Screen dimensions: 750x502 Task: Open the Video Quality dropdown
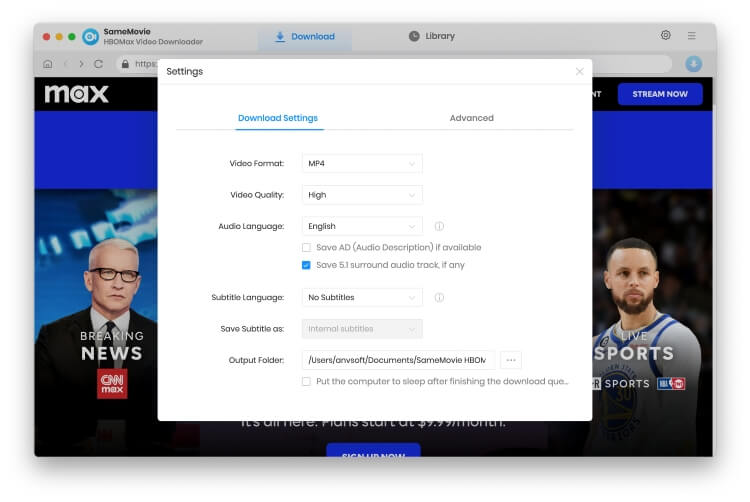coord(362,195)
